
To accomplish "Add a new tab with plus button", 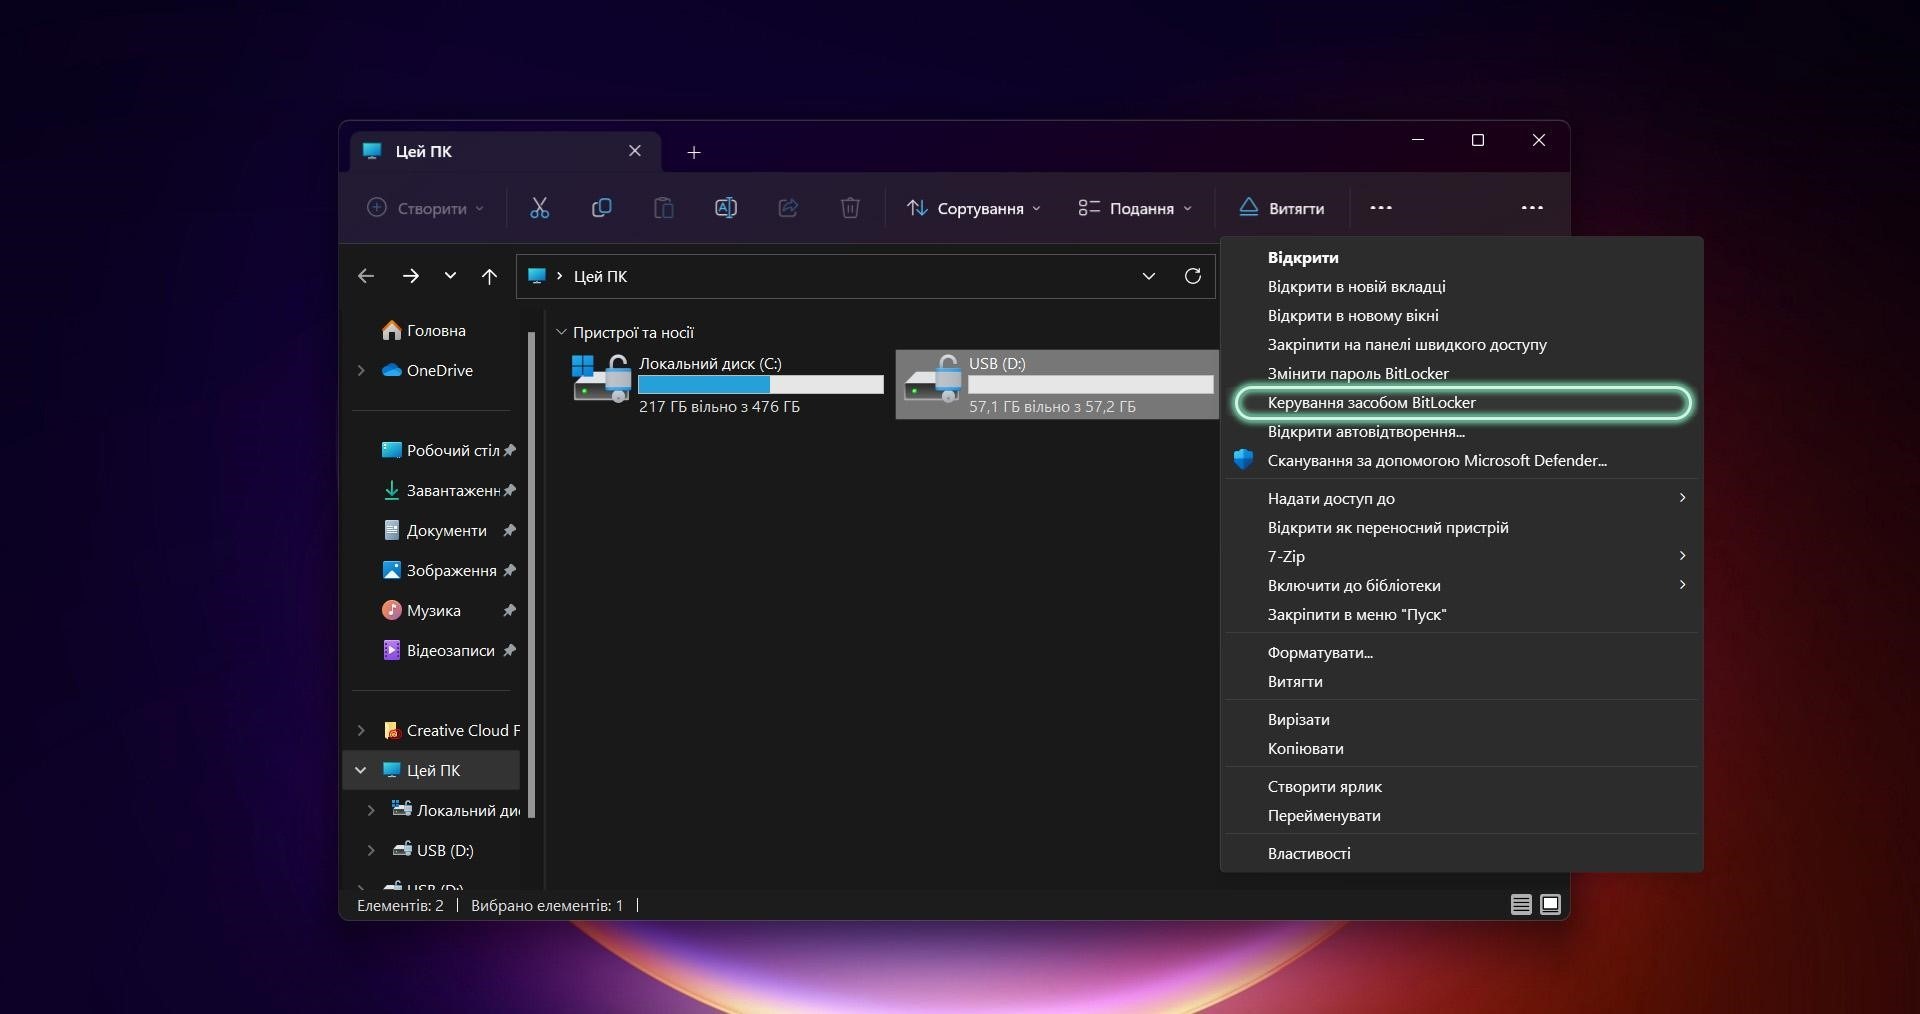I will click(x=694, y=152).
